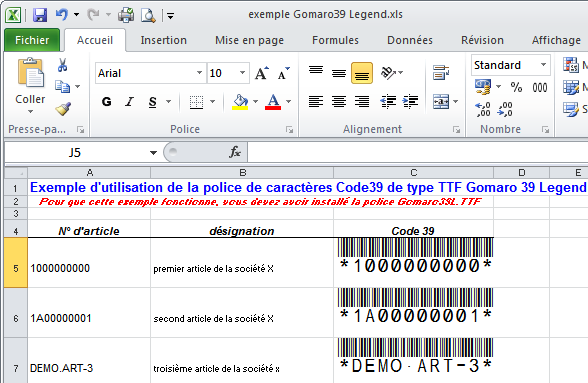Image resolution: width=588 pixels, height=383 pixels.
Task: Increase the indent
Action: (x=411, y=101)
